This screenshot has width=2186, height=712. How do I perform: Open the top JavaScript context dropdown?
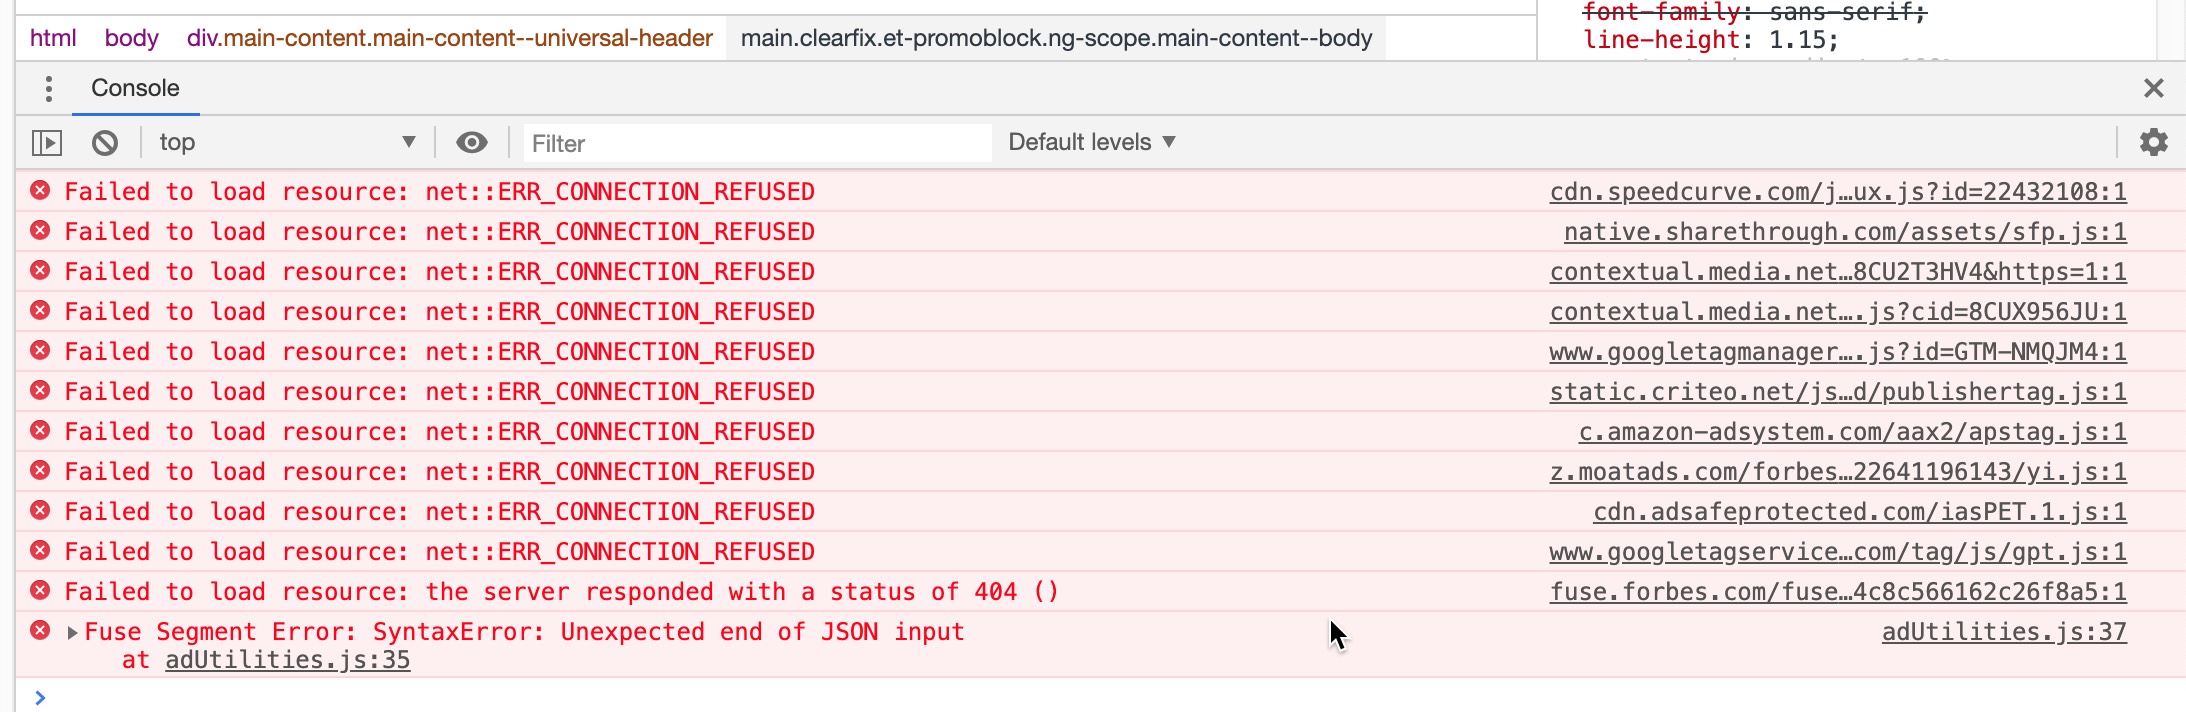[x=287, y=142]
